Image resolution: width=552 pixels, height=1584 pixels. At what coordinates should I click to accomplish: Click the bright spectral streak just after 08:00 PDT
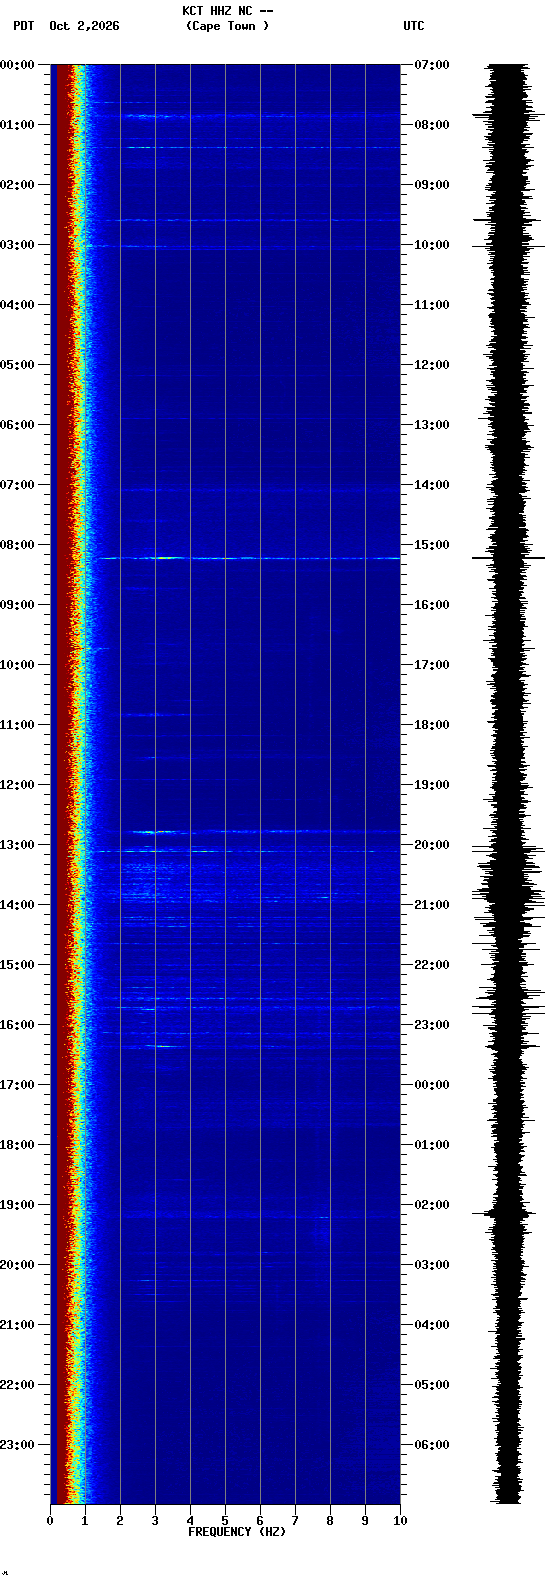pyautogui.click(x=250, y=558)
